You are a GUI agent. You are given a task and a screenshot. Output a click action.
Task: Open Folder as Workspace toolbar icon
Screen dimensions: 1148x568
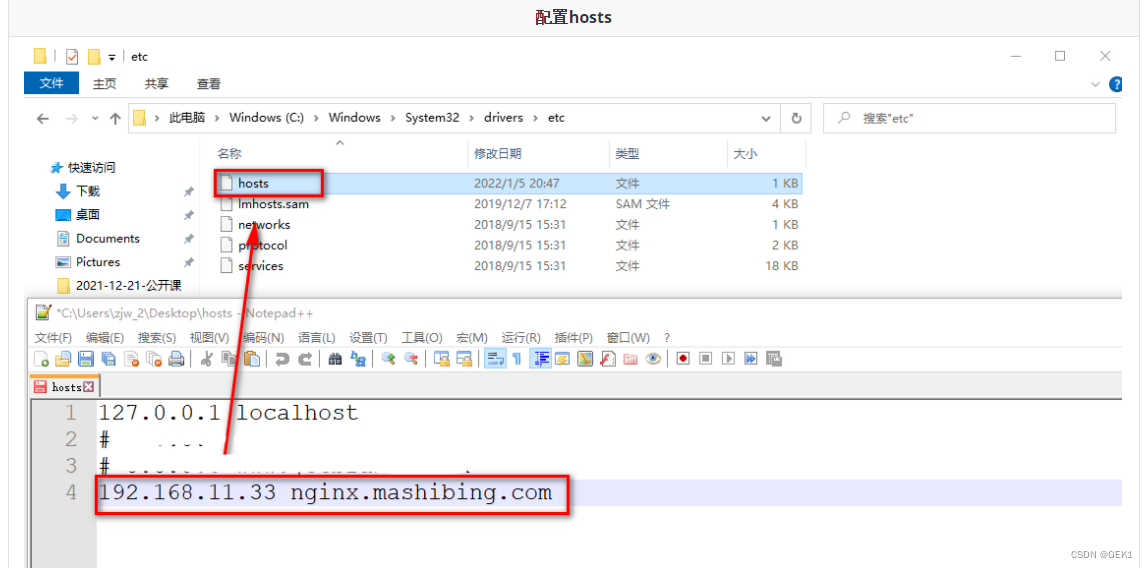630,359
